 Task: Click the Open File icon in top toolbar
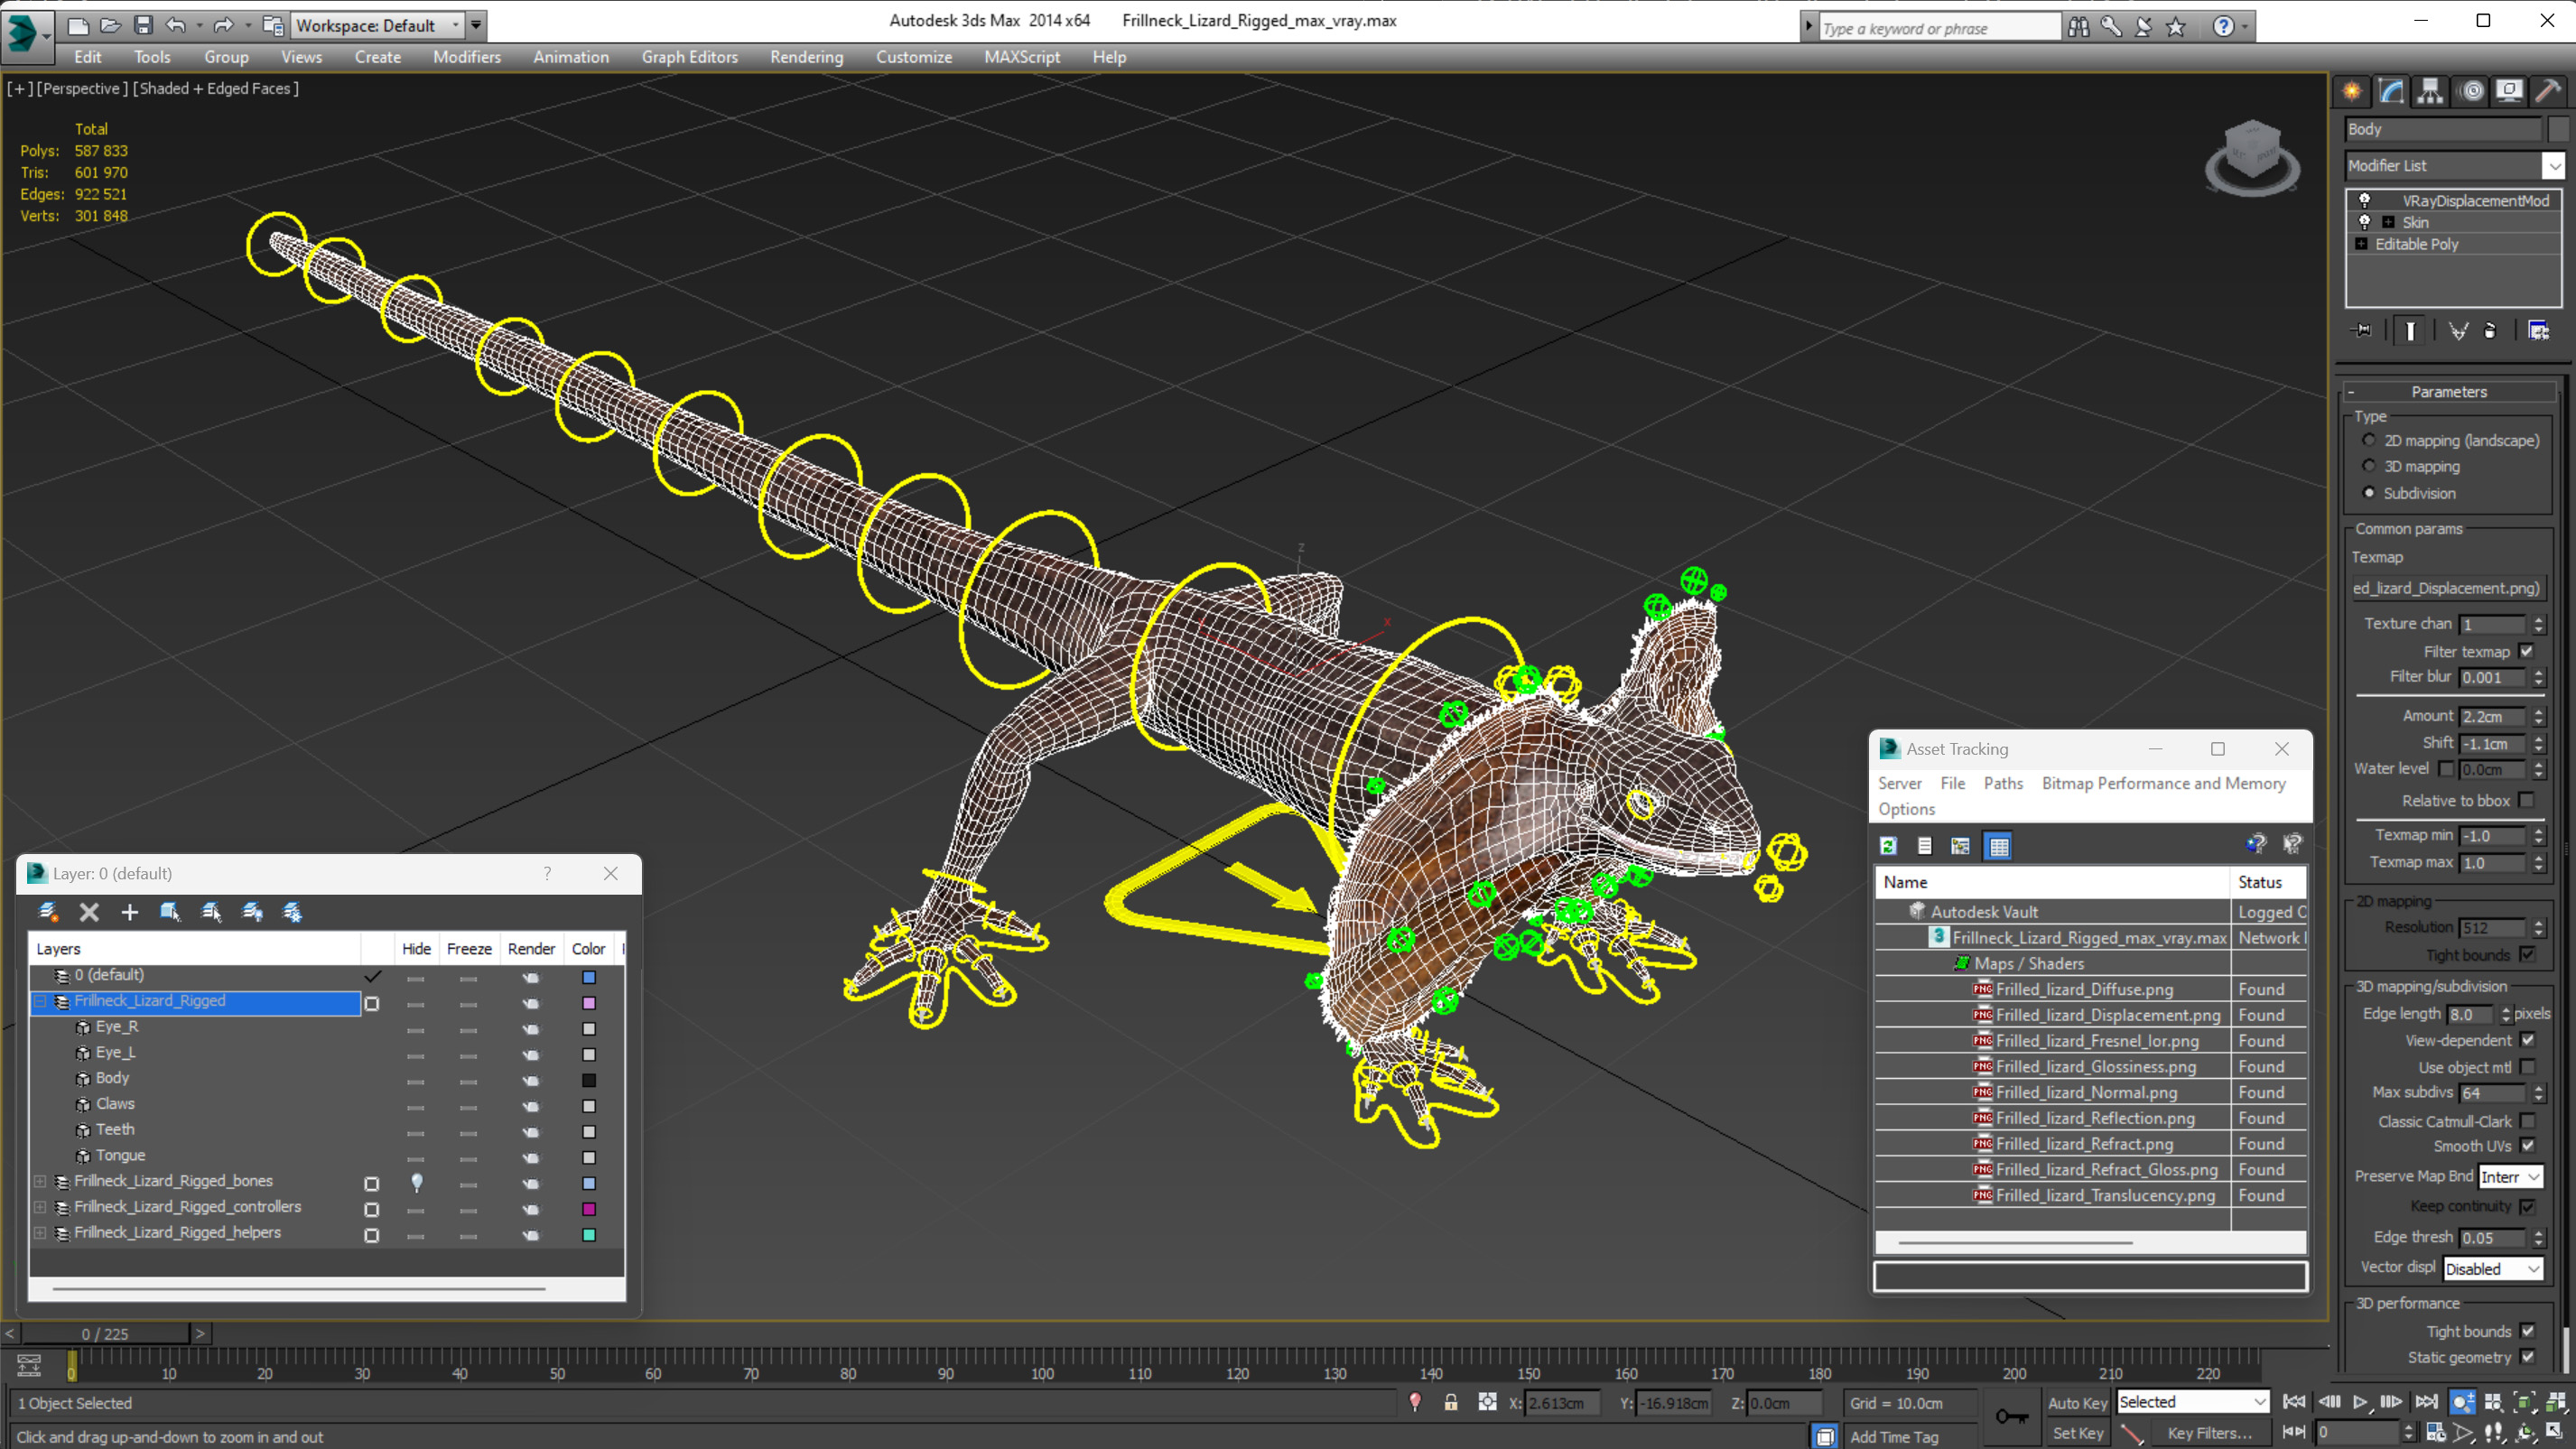110,25
